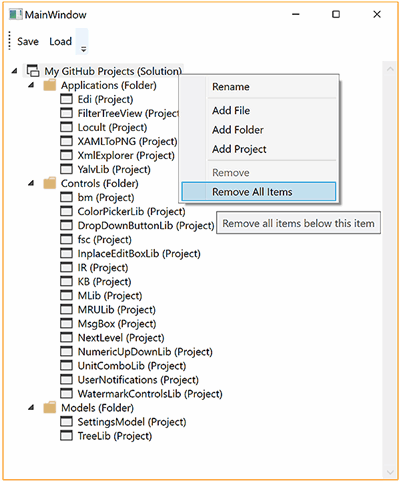Collapse the Controls folder

pos(31,183)
